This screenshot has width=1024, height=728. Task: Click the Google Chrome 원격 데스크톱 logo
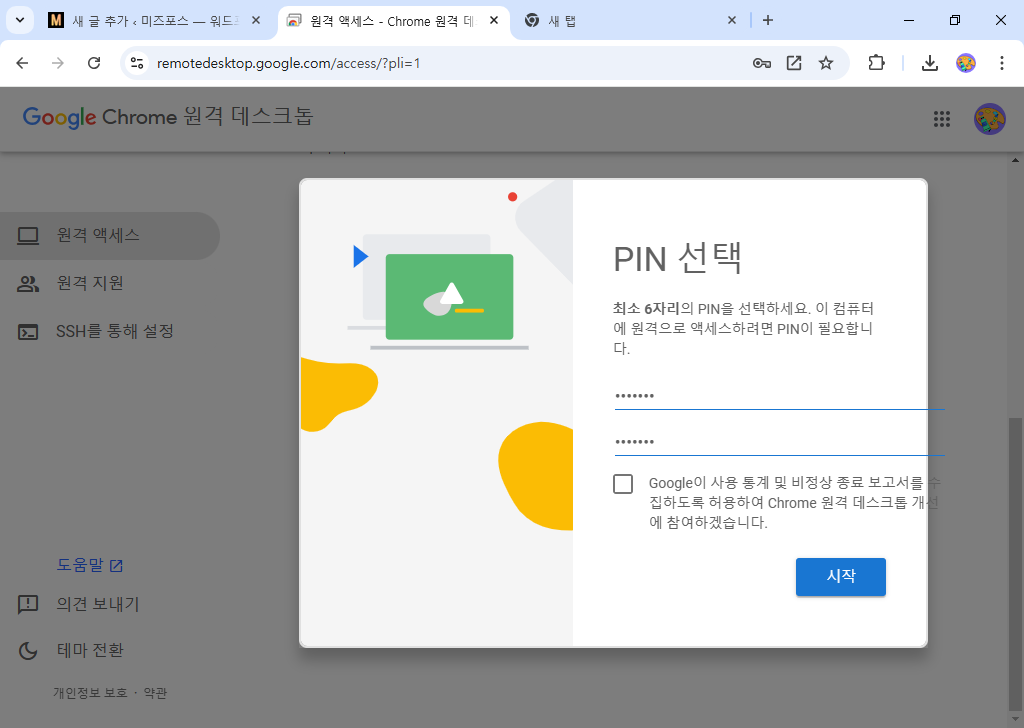[x=168, y=117]
